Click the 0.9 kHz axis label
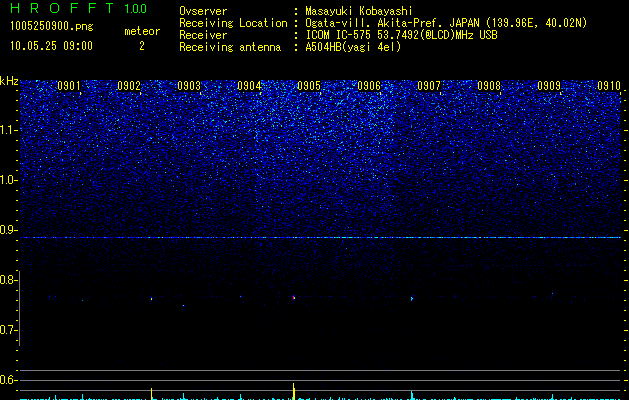The width and height of the screenshot is (629, 400). point(8,230)
